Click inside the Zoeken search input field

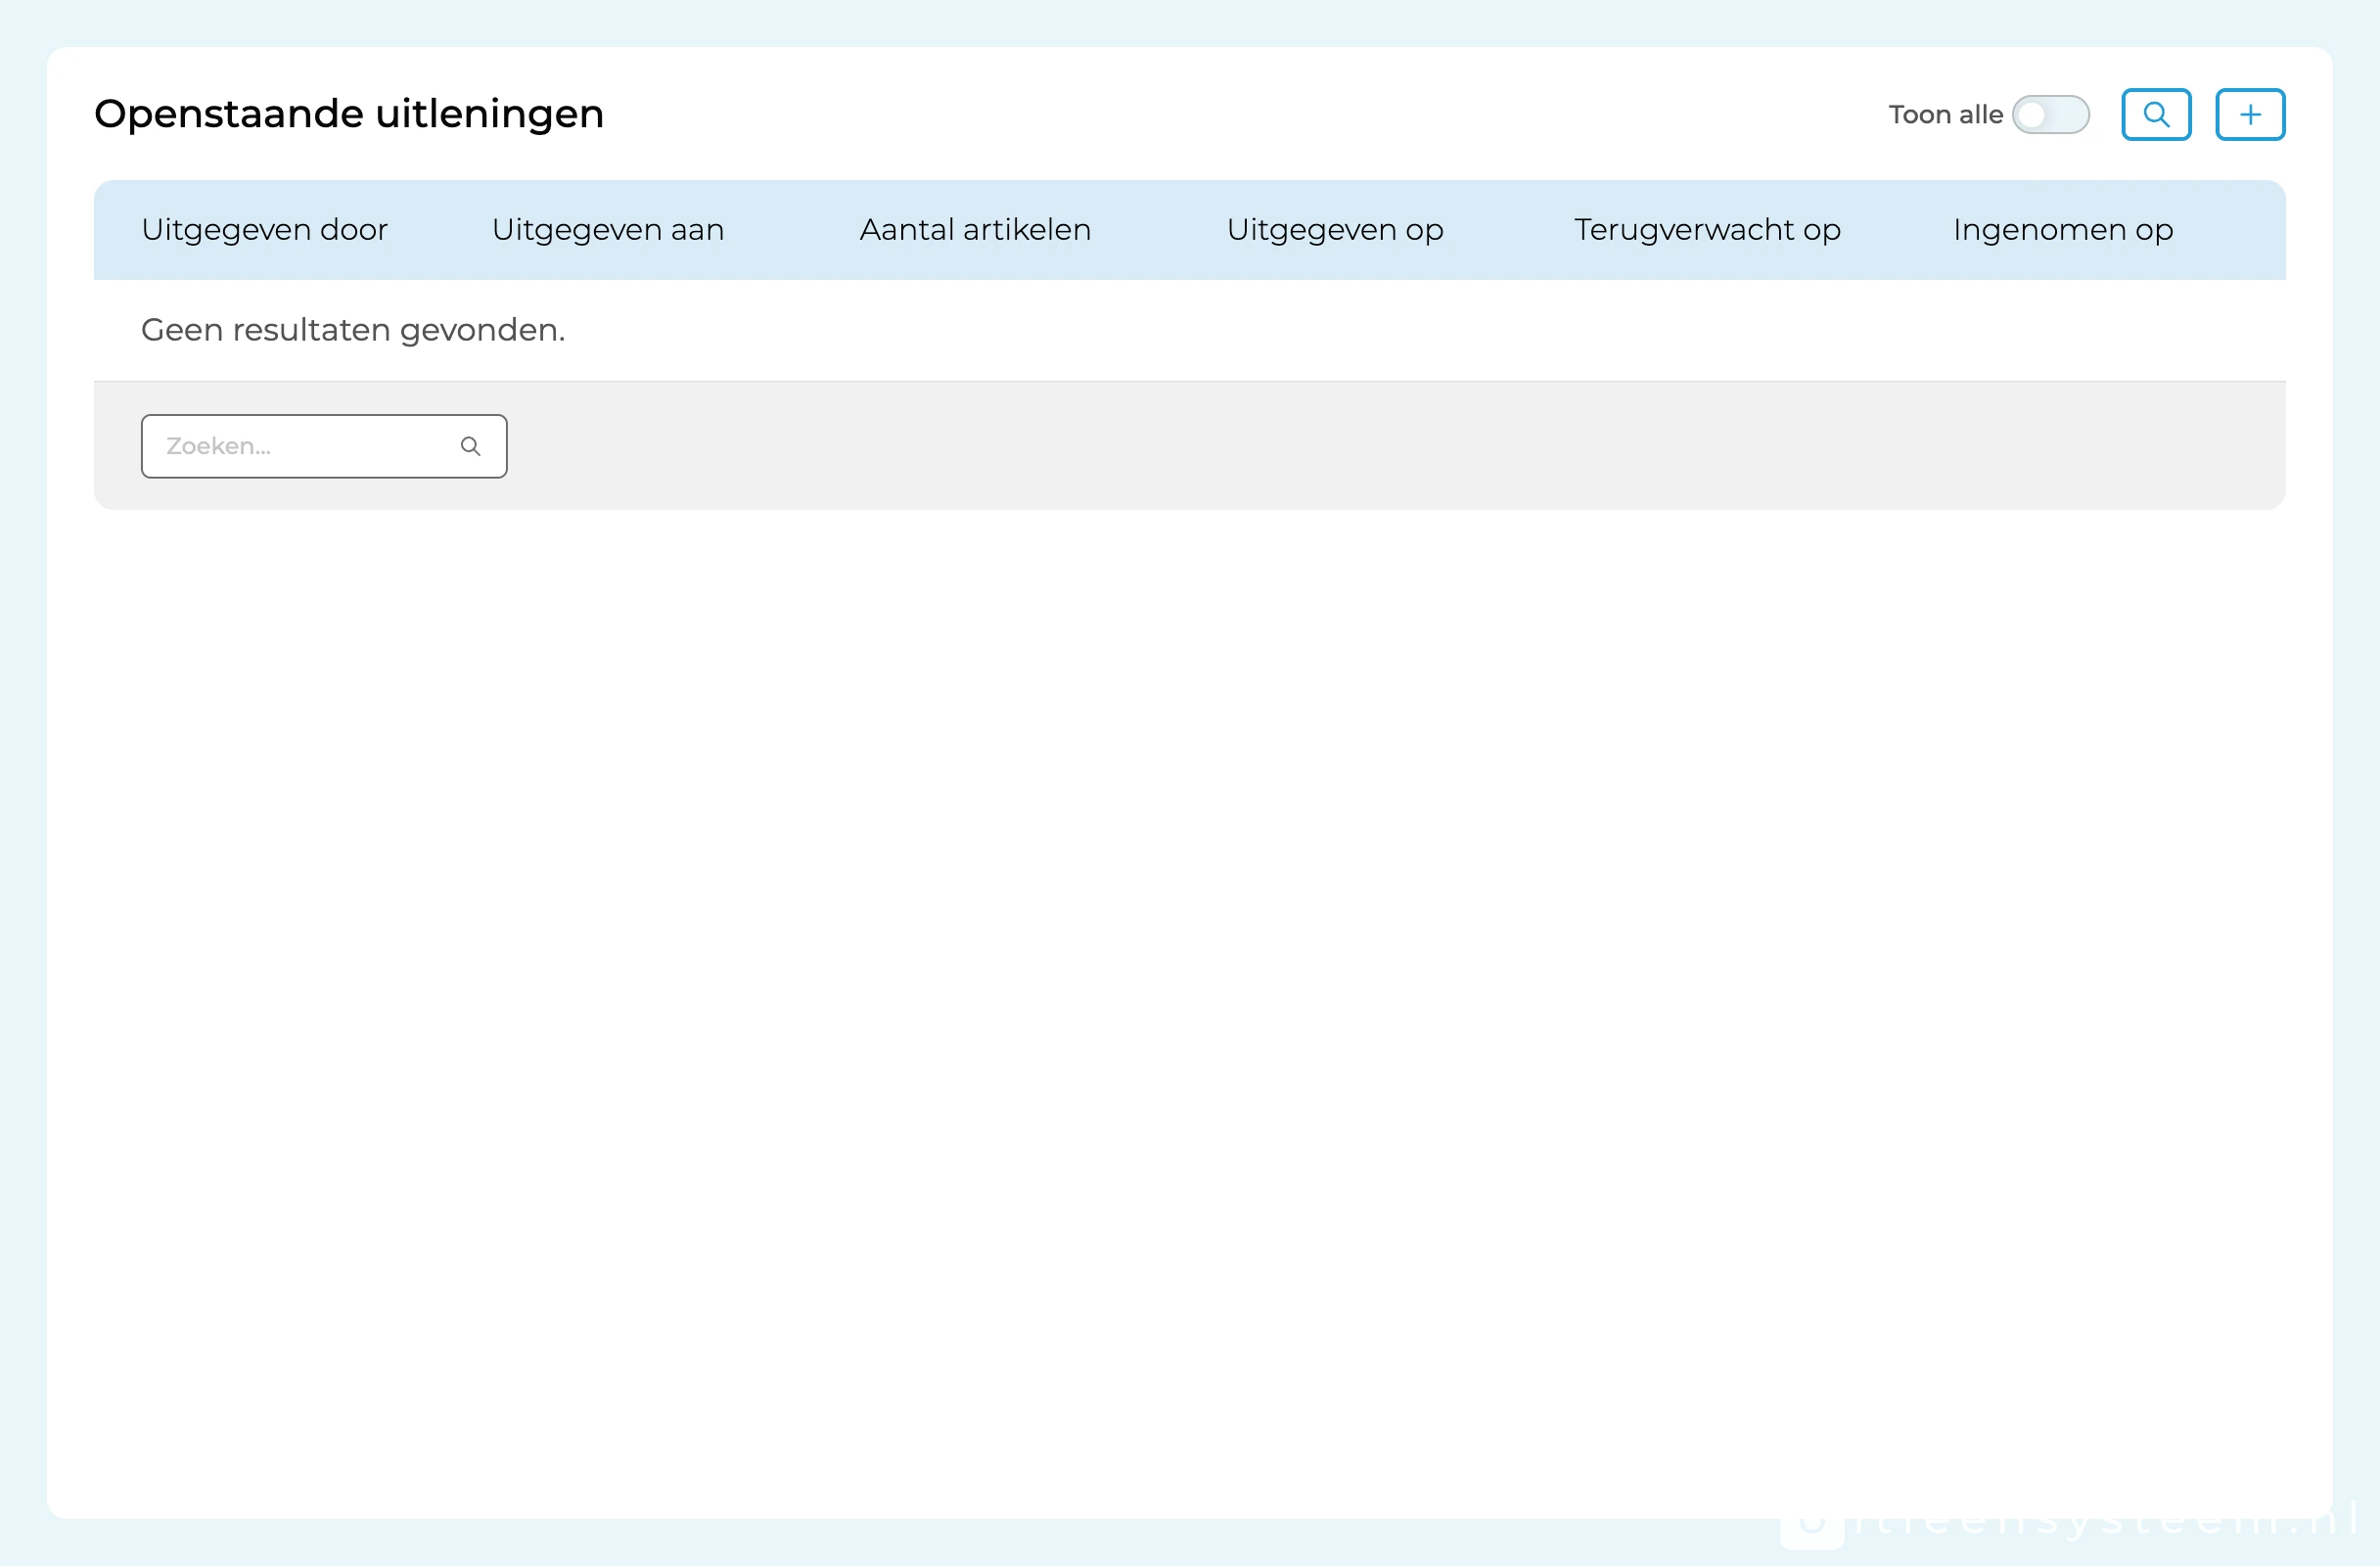click(300, 445)
